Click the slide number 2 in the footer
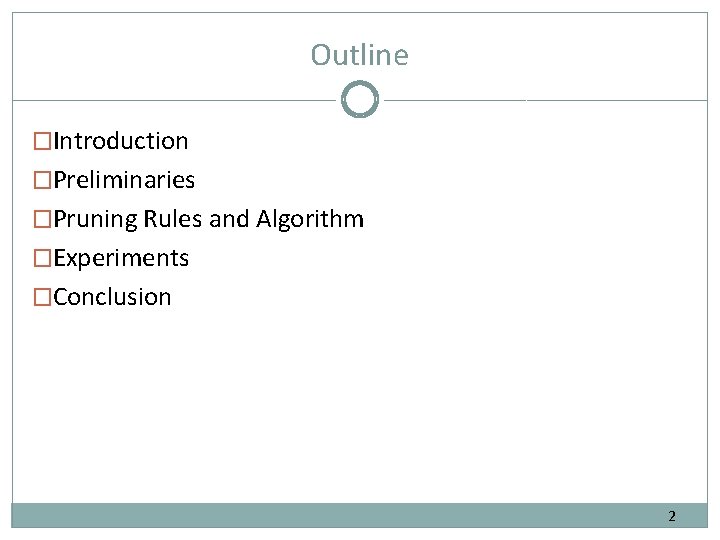The width and height of the screenshot is (720, 540). (x=672, y=516)
